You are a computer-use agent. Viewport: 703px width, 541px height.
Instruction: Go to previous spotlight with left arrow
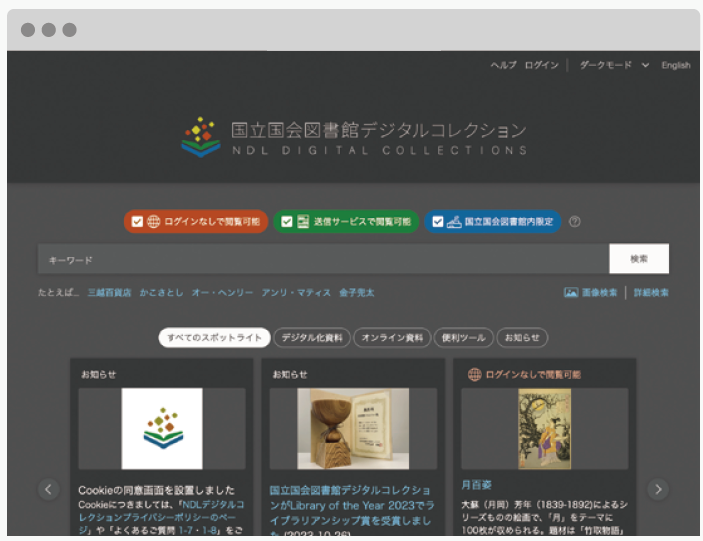48,489
